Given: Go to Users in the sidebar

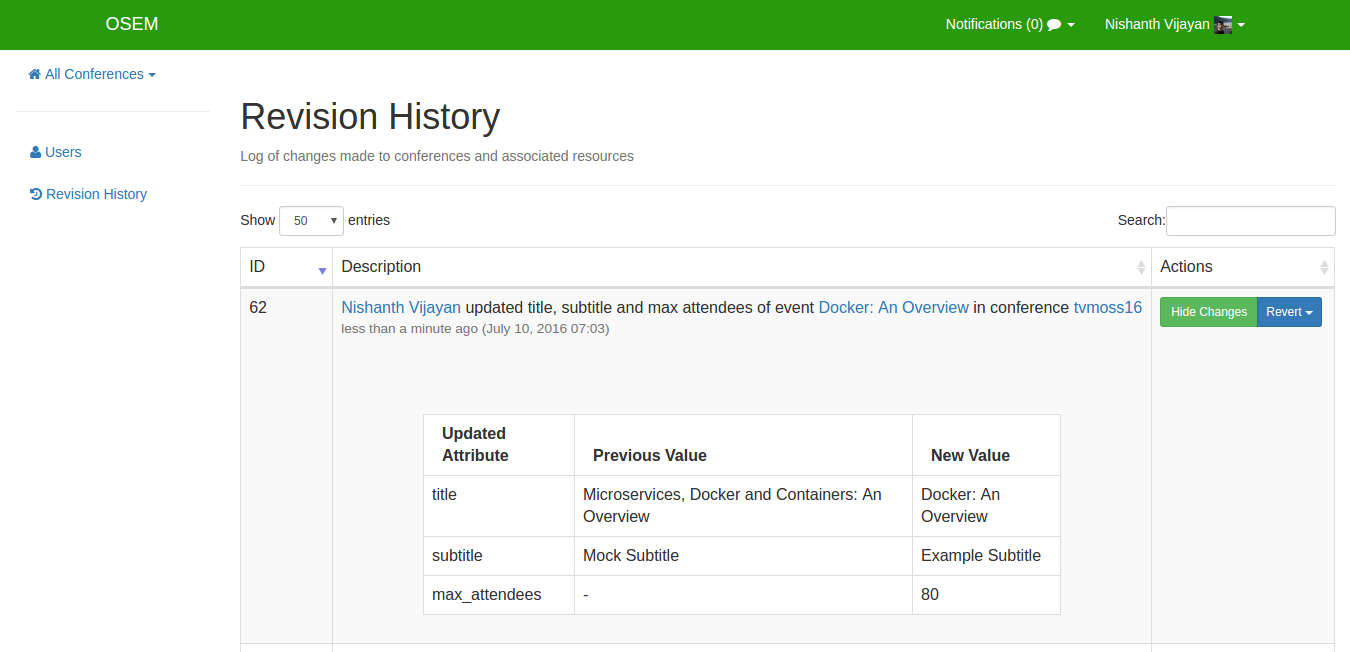Looking at the screenshot, I should 63,152.
